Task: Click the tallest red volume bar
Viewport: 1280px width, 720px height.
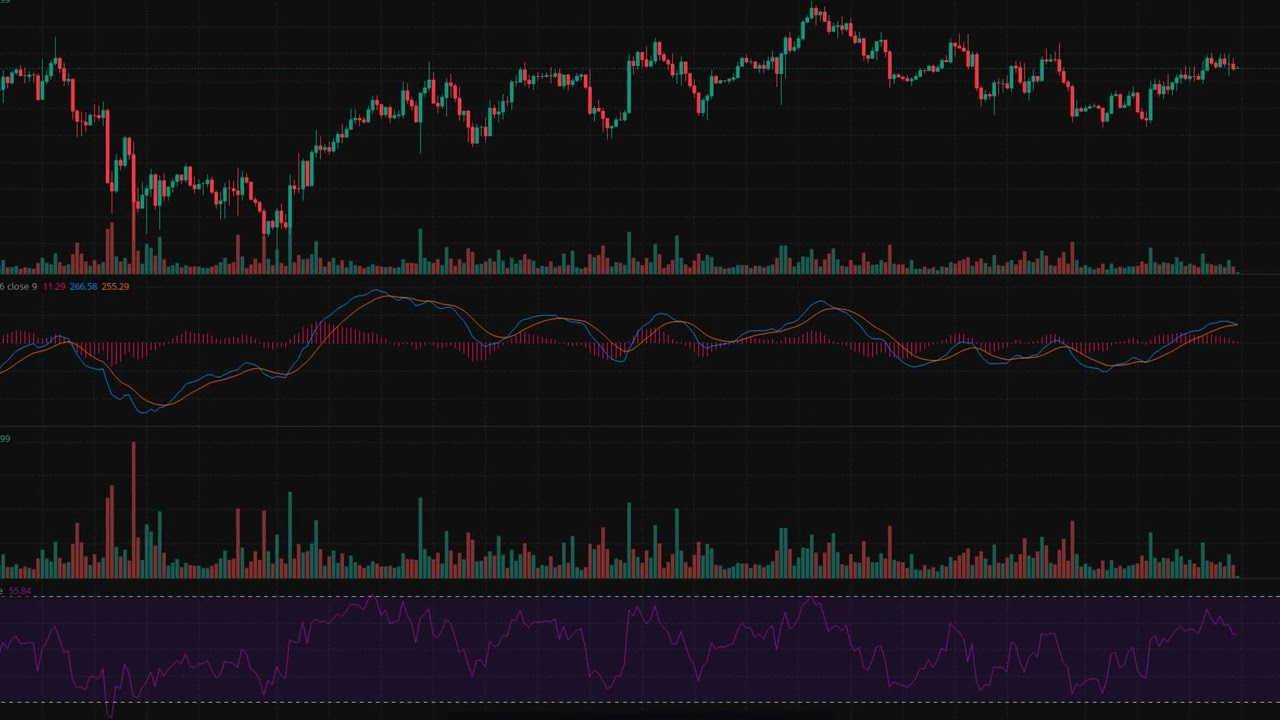Action: click(133, 510)
